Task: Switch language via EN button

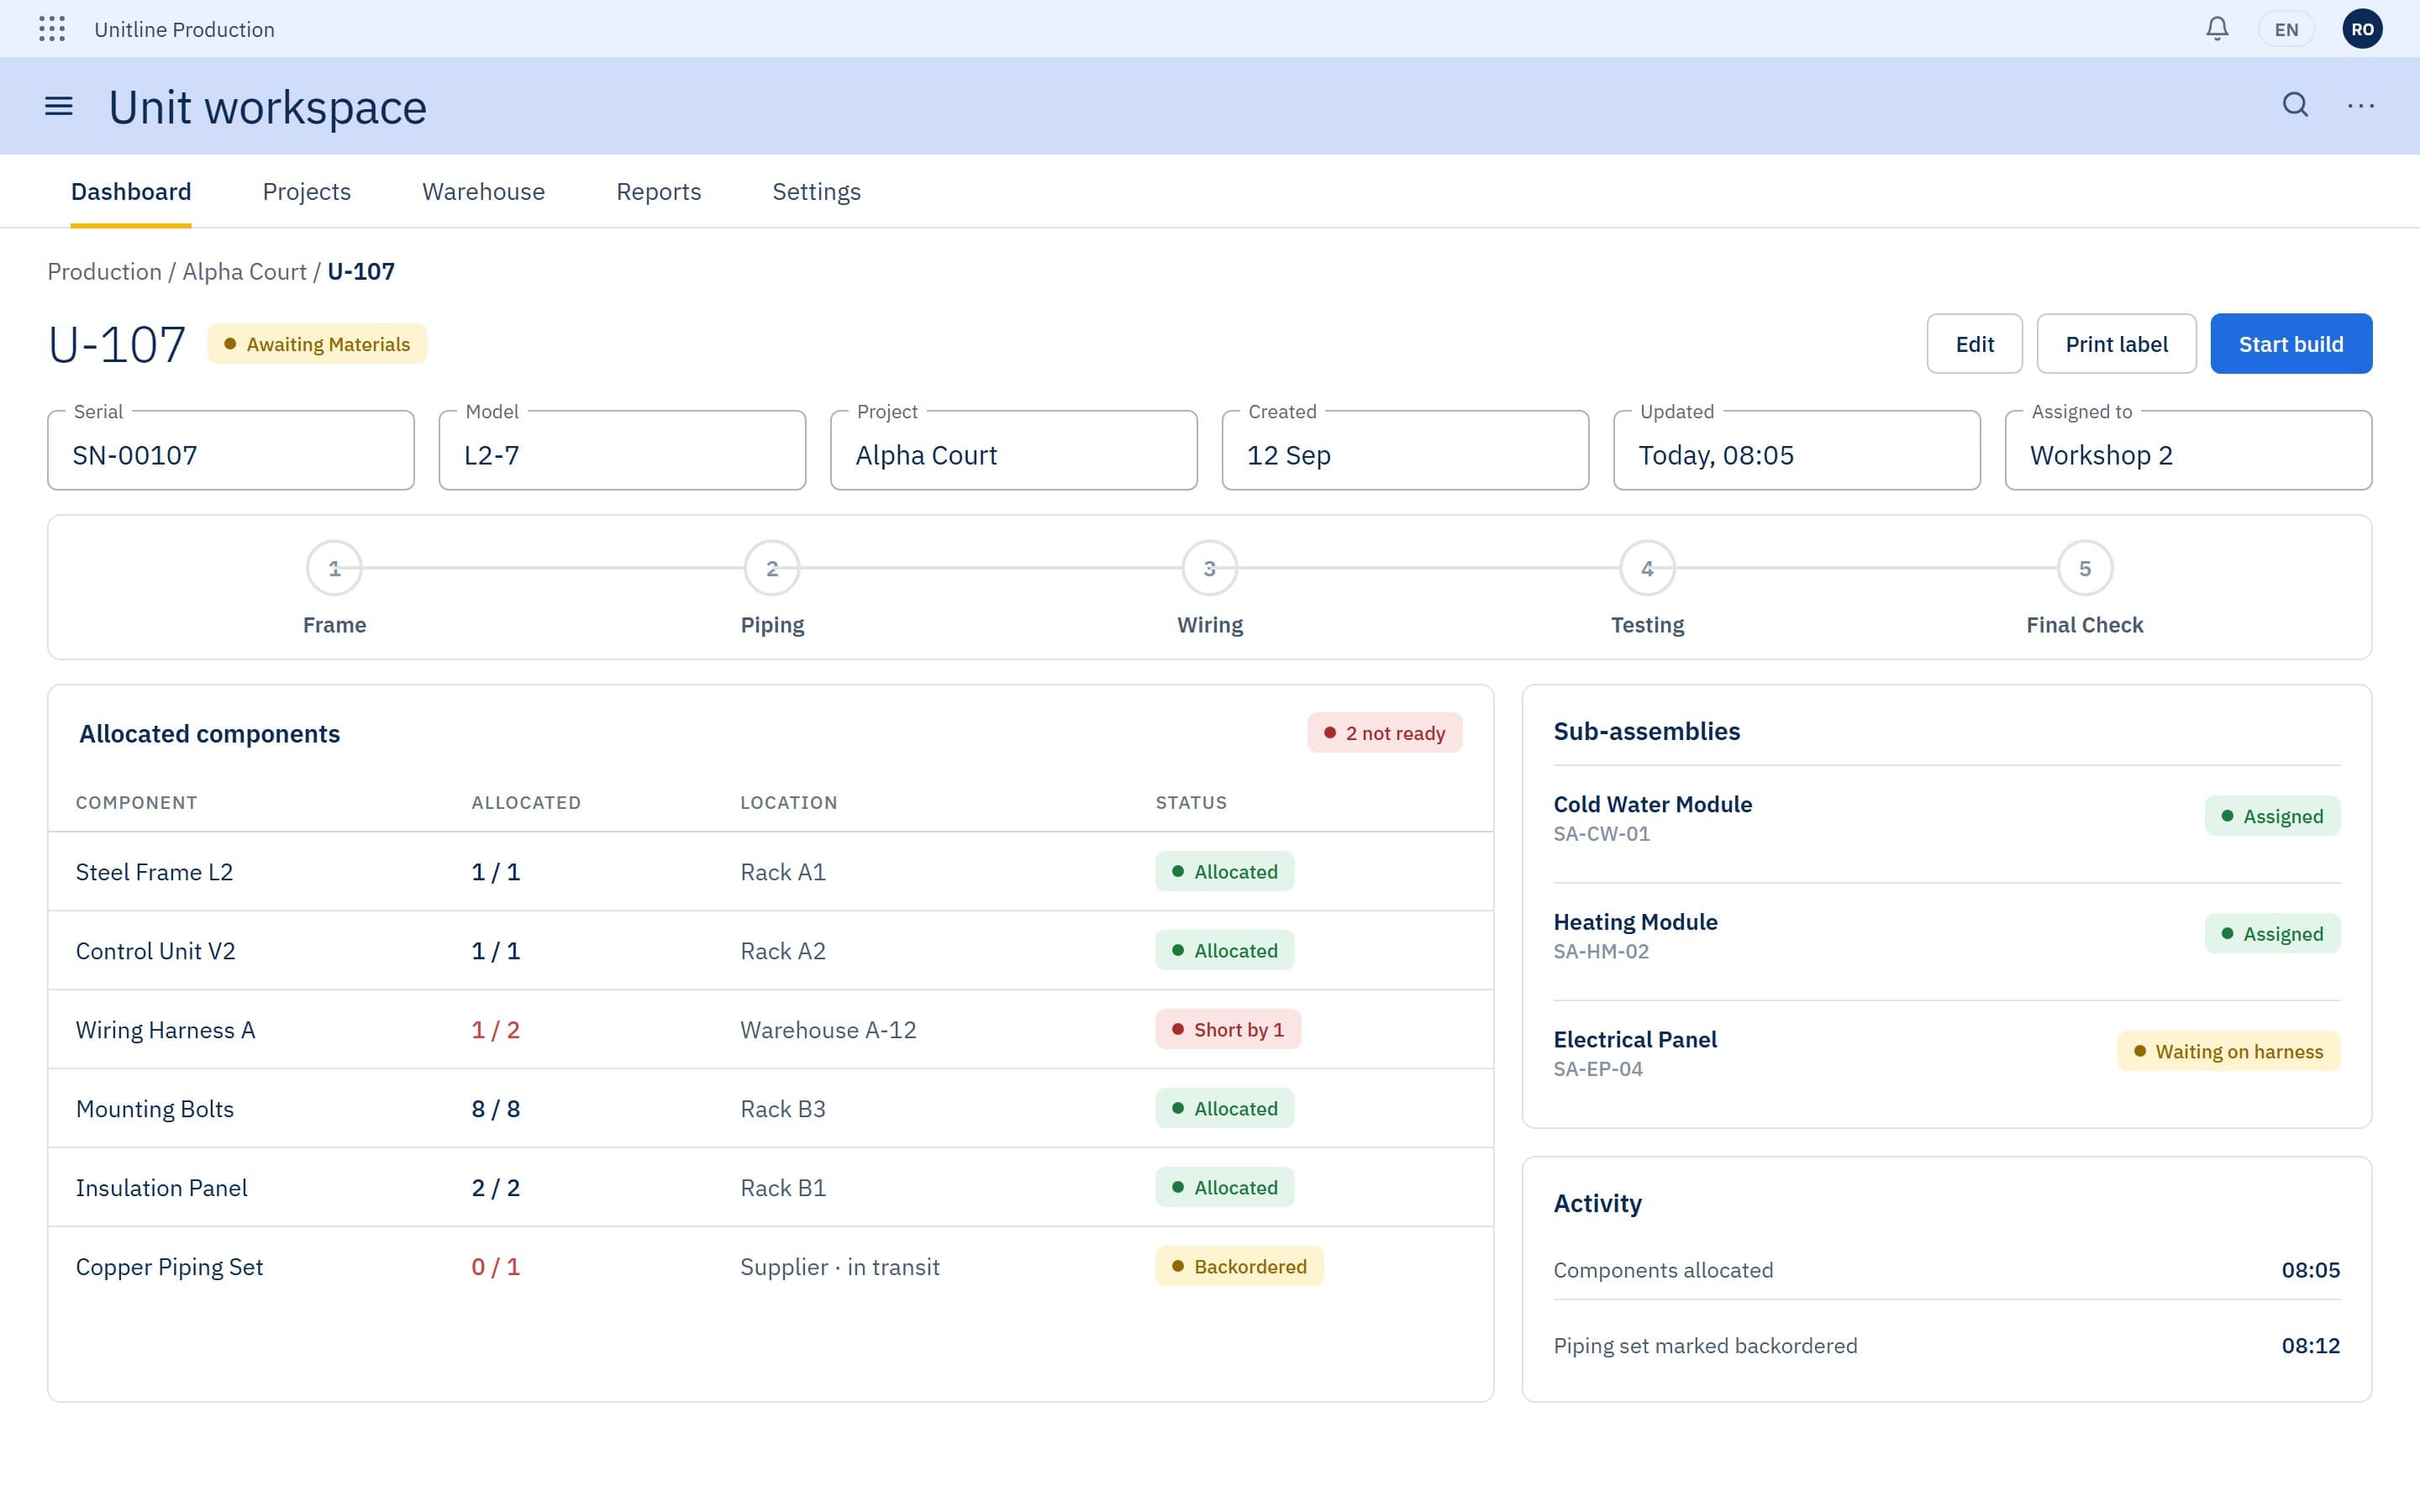Action: 2286,29
